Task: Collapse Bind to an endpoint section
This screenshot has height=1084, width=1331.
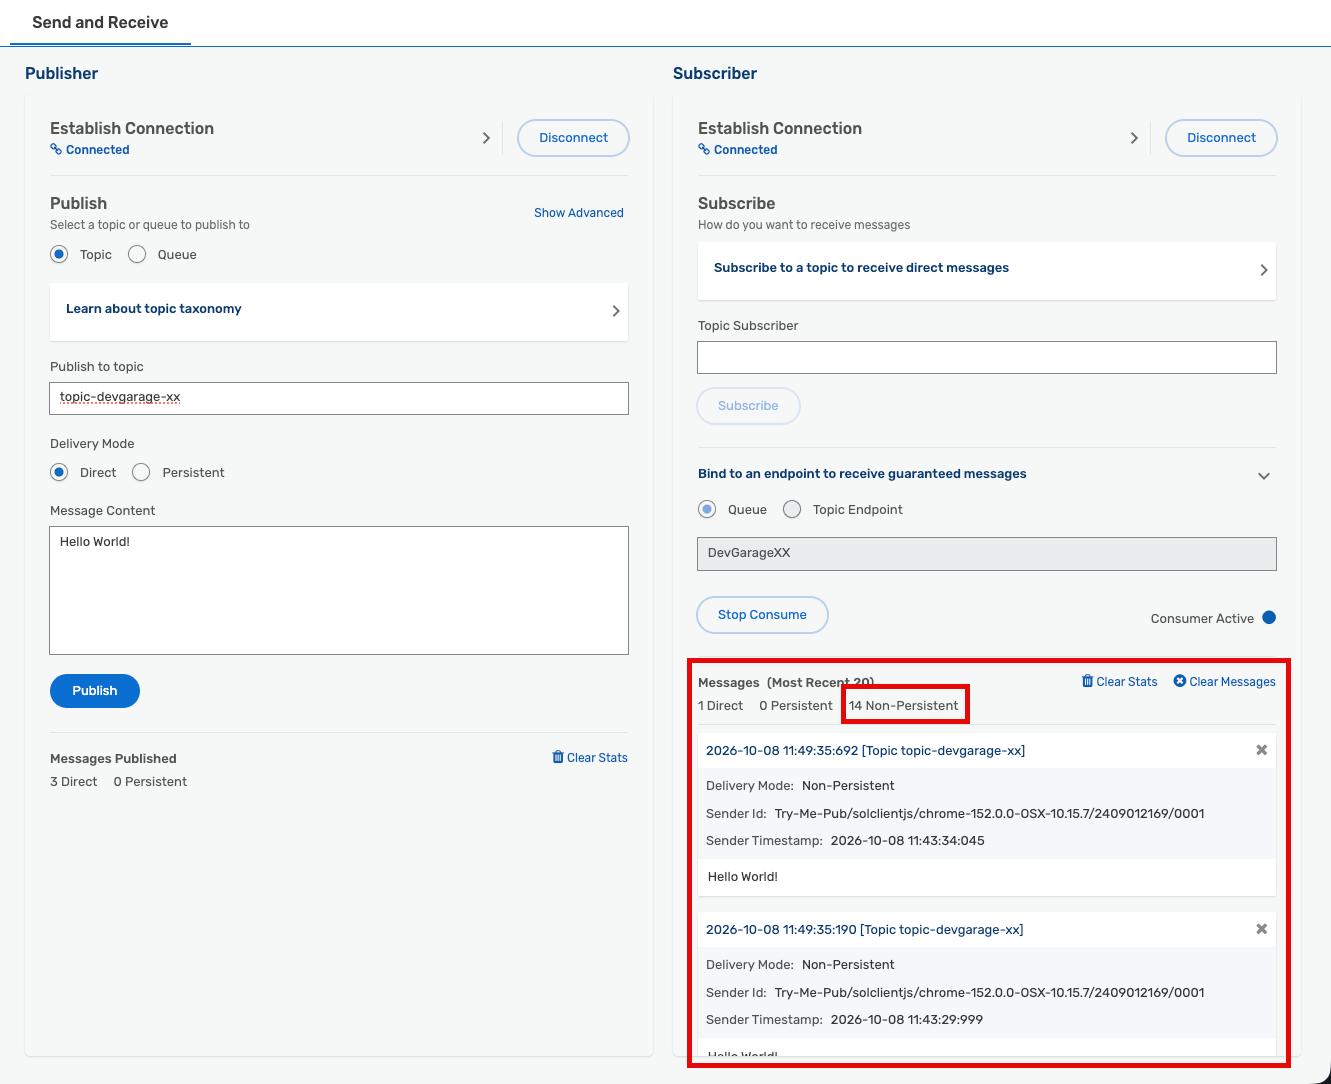Action: tap(1264, 476)
